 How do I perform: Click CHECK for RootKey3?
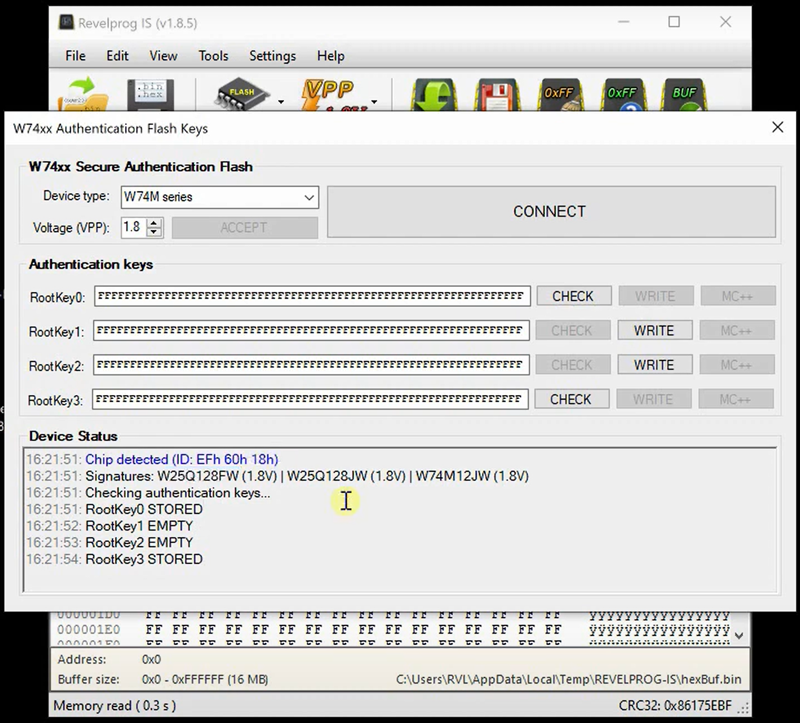[x=571, y=399]
